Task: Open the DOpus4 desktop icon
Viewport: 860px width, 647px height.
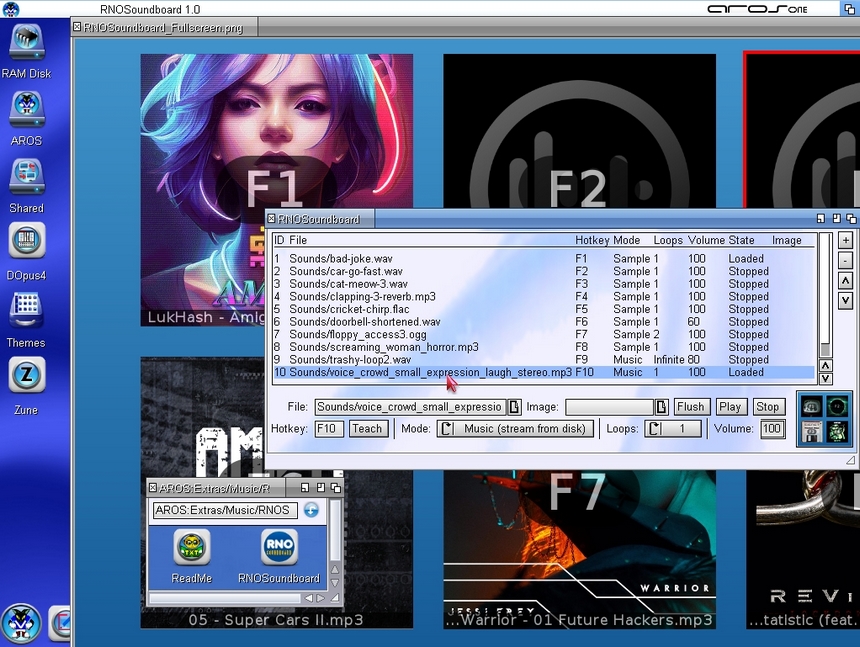Action: click(26, 242)
